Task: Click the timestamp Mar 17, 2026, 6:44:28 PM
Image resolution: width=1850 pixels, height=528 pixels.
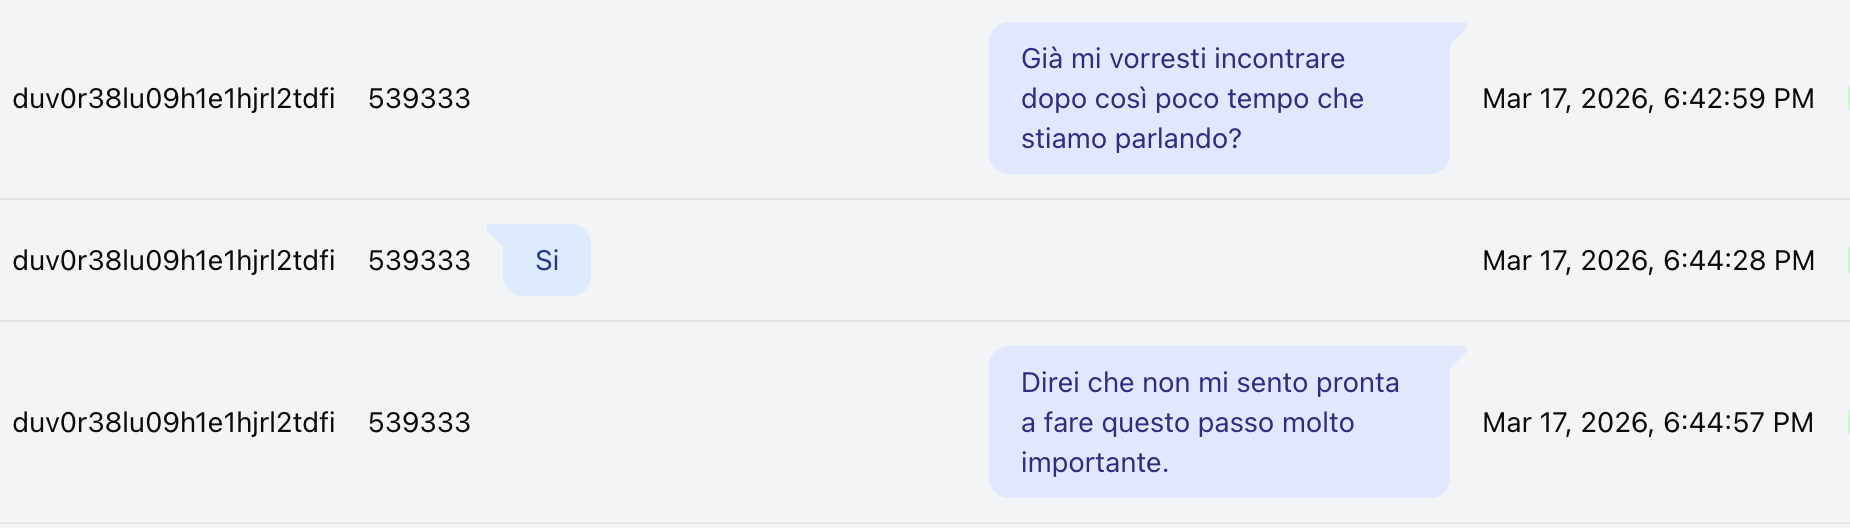Action: (1648, 260)
